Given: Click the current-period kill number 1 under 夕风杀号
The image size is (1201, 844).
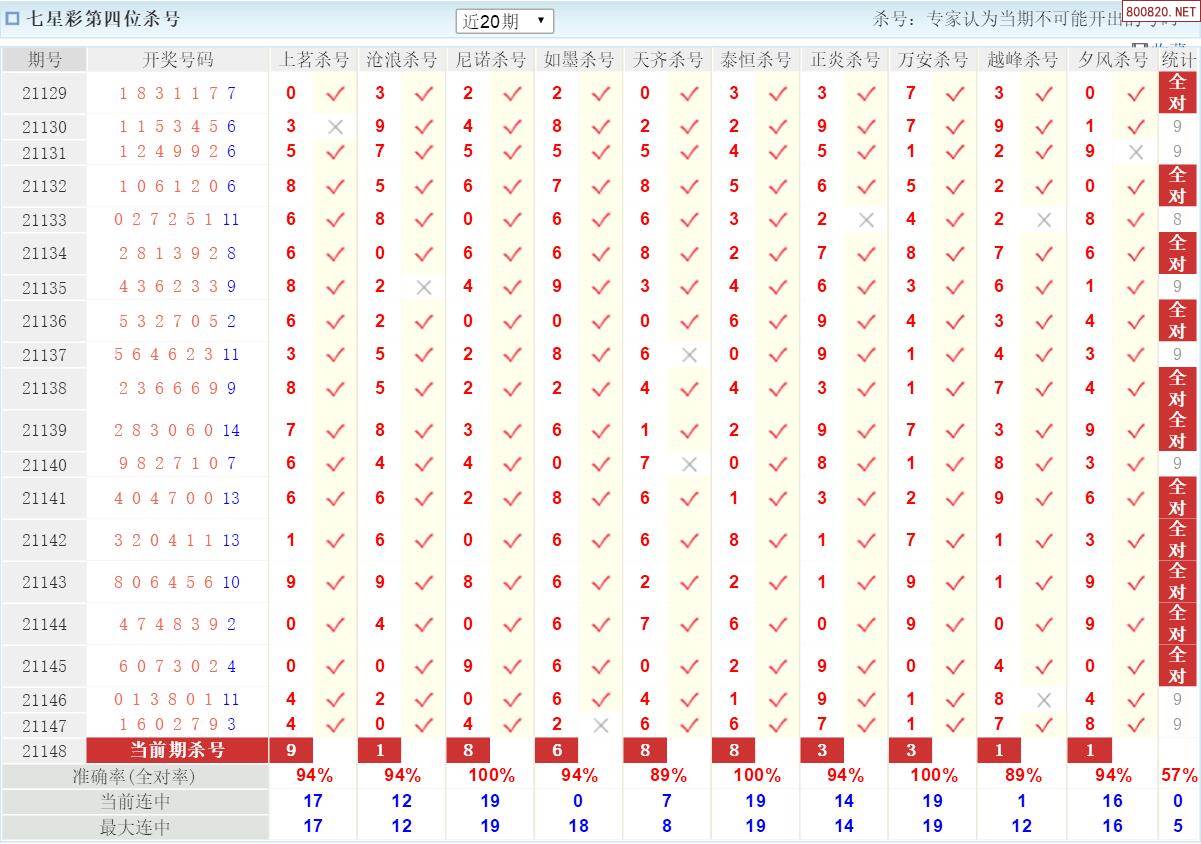Looking at the screenshot, I should [1090, 750].
